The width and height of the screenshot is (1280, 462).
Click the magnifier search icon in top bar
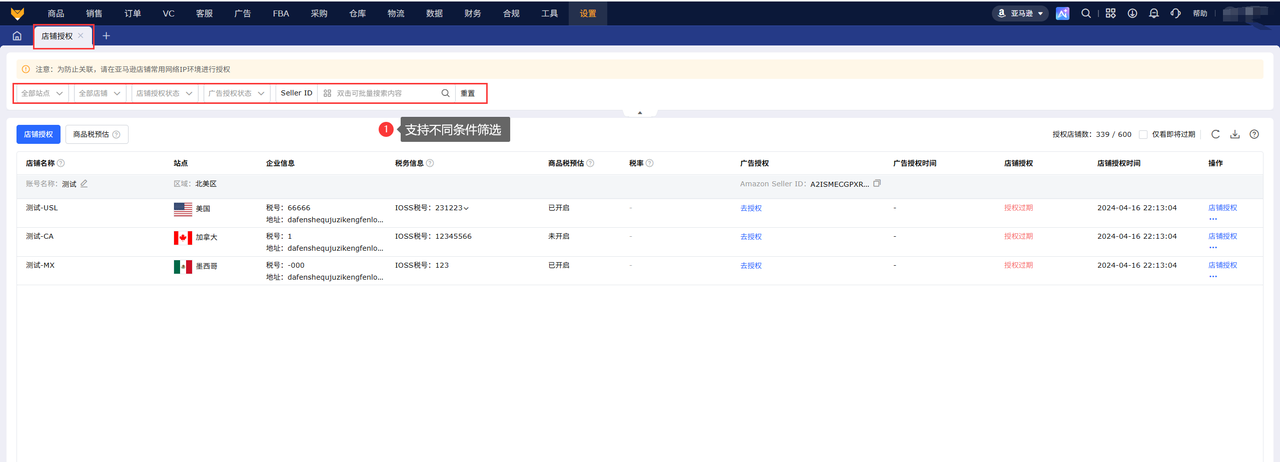(1086, 13)
